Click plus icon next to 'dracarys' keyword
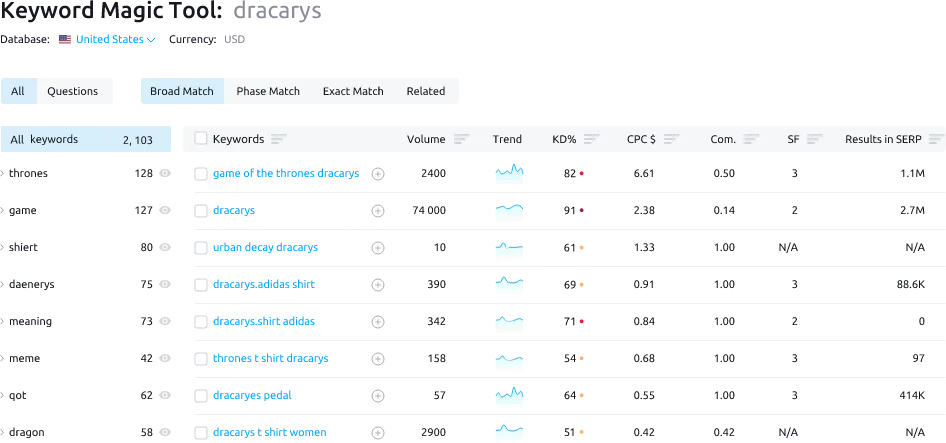The height and width of the screenshot is (443, 946). (378, 211)
